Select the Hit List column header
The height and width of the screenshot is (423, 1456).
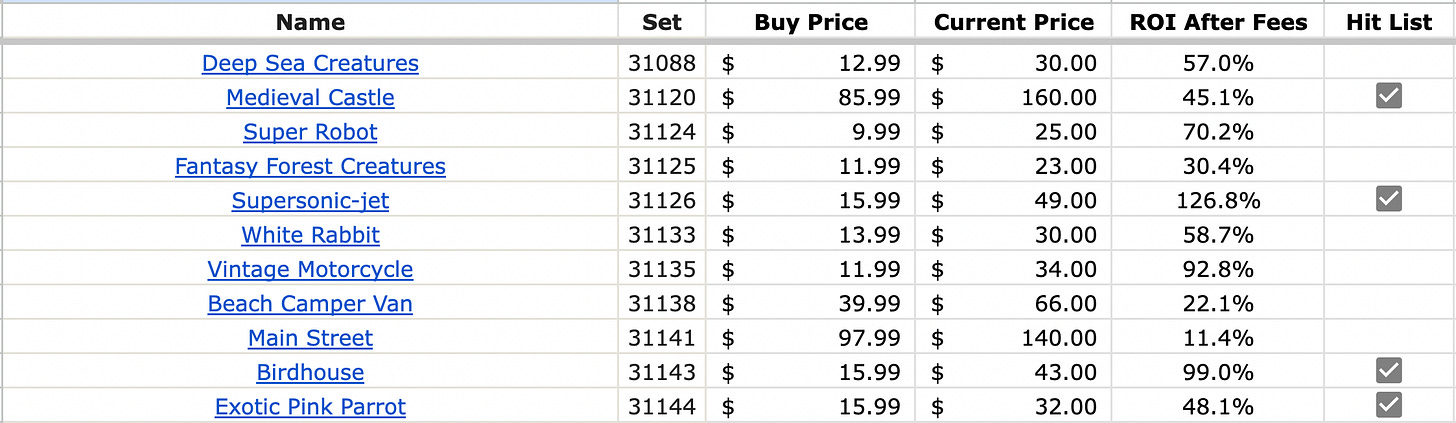(1389, 22)
